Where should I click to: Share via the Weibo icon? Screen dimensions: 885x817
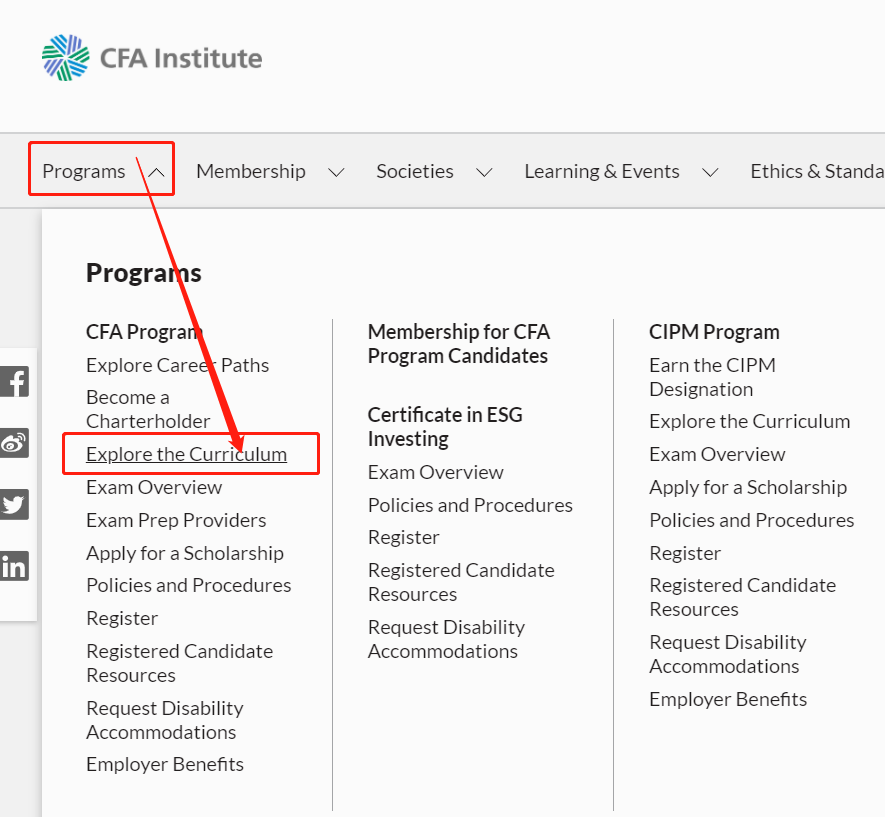pos(14,443)
